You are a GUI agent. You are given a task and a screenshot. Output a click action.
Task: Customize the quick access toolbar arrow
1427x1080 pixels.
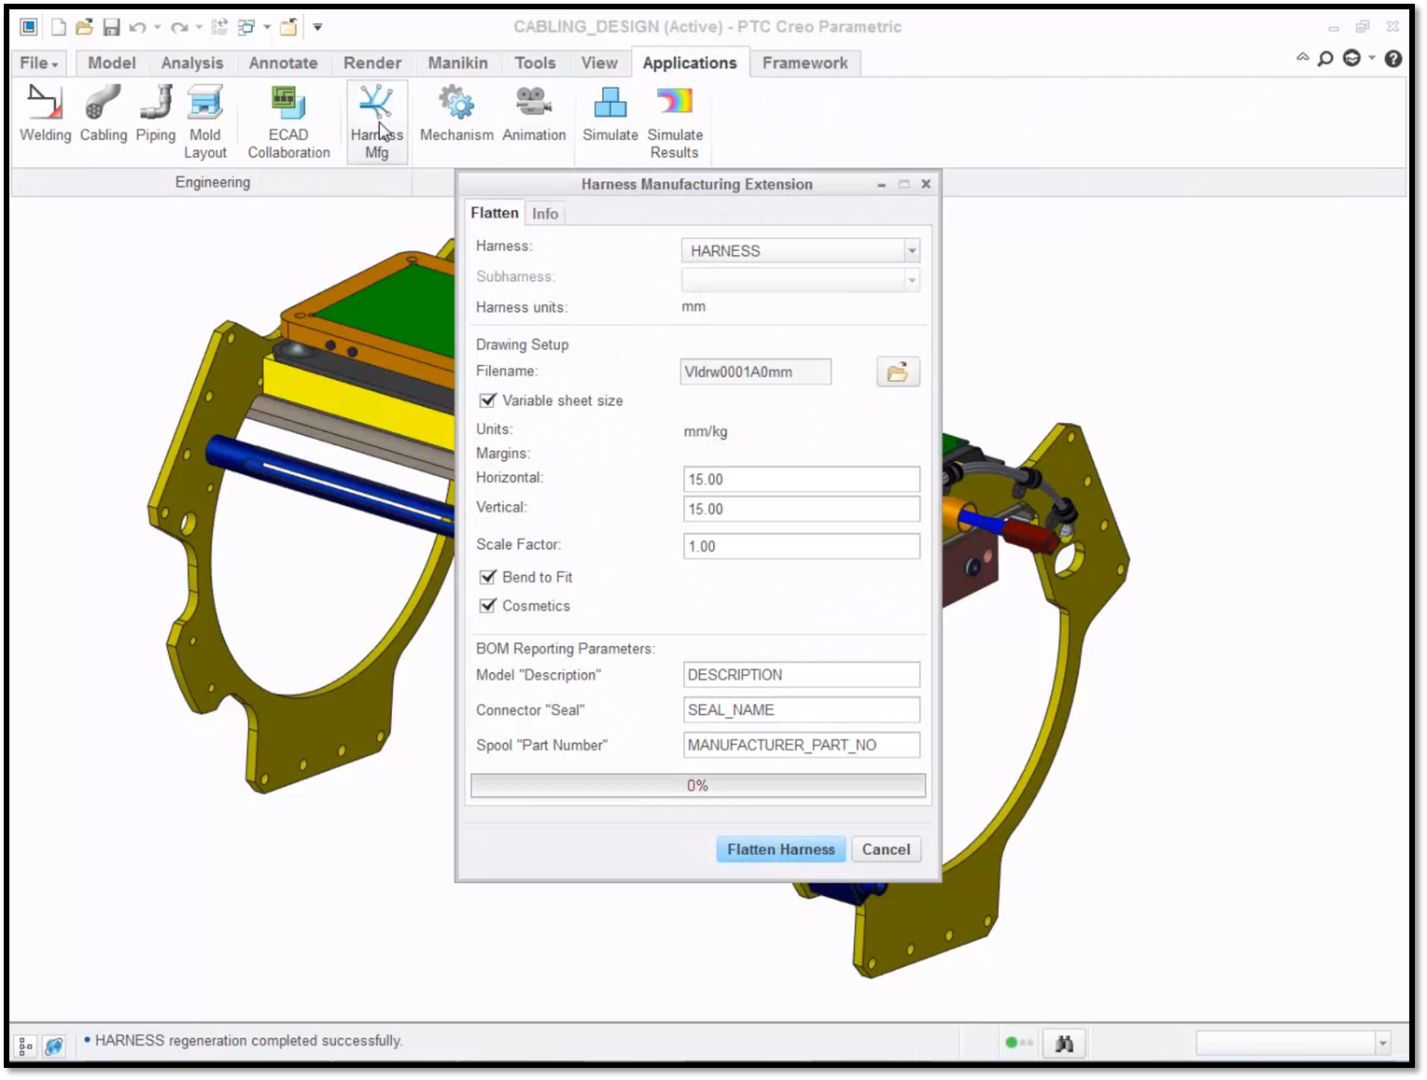pyautogui.click(x=317, y=27)
